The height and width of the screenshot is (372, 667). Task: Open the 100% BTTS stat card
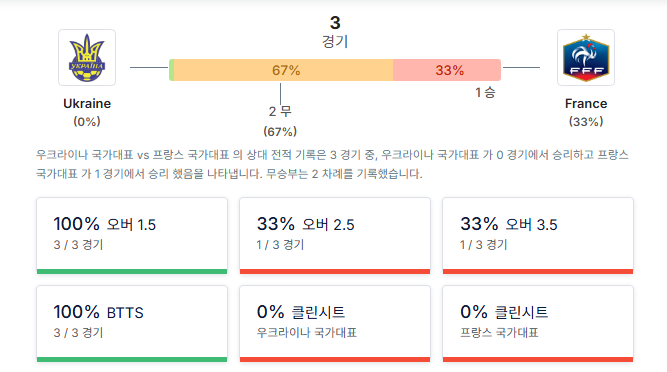click(x=132, y=324)
